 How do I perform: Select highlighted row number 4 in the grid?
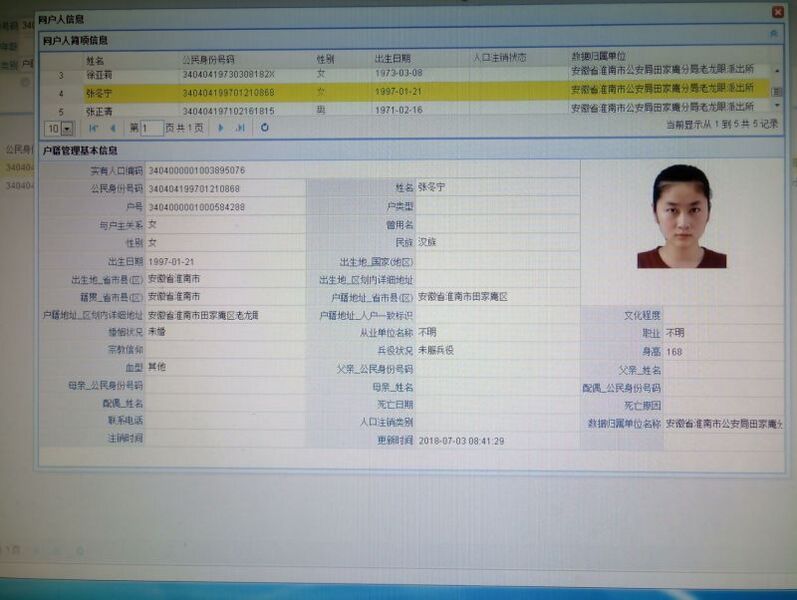click(405, 92)
